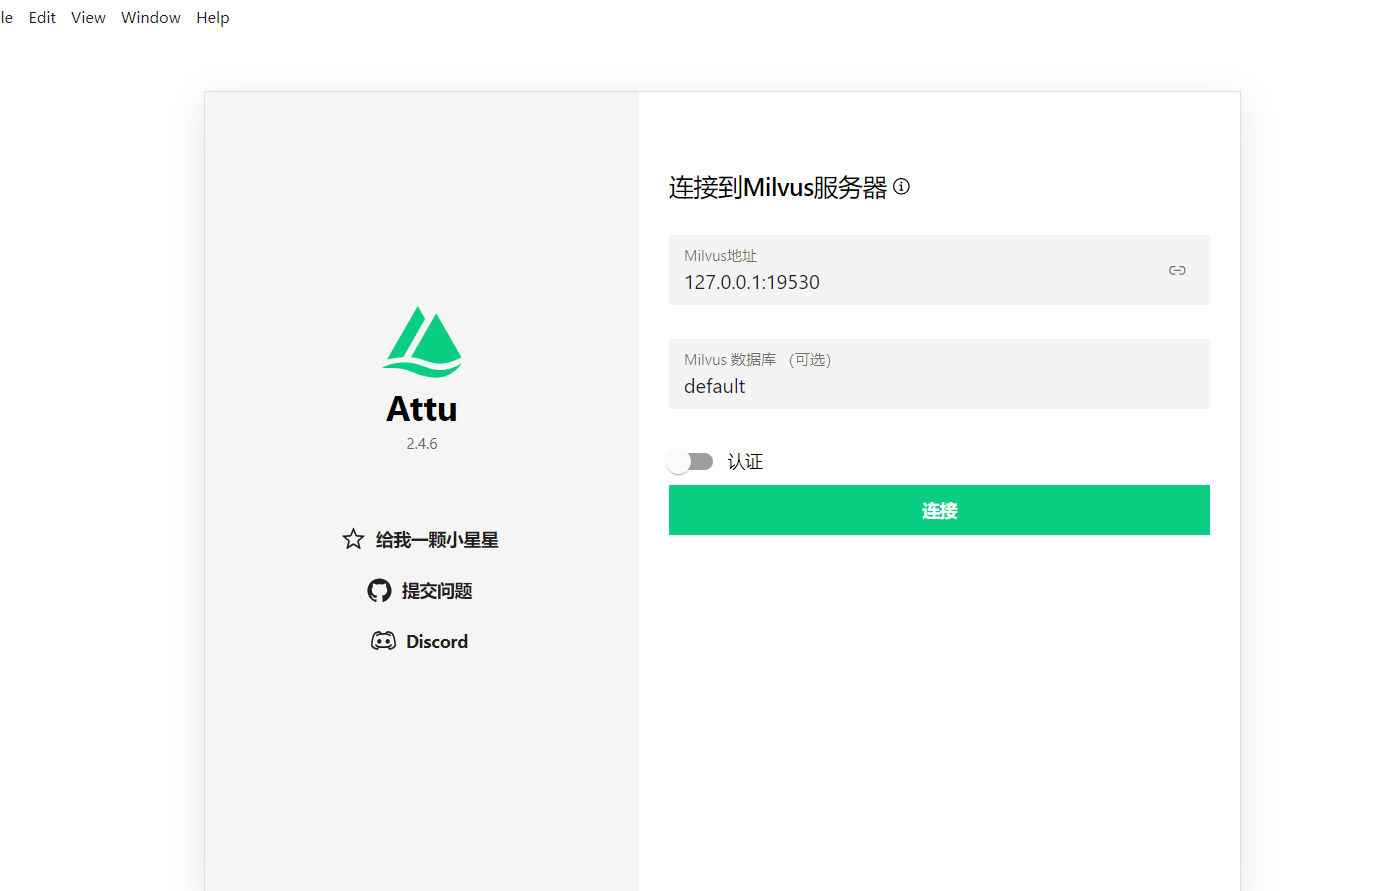Click the green 连接 connect button
Viewport: 1379px width, 891px height.
pyautogui.click(x=939, y=510)
